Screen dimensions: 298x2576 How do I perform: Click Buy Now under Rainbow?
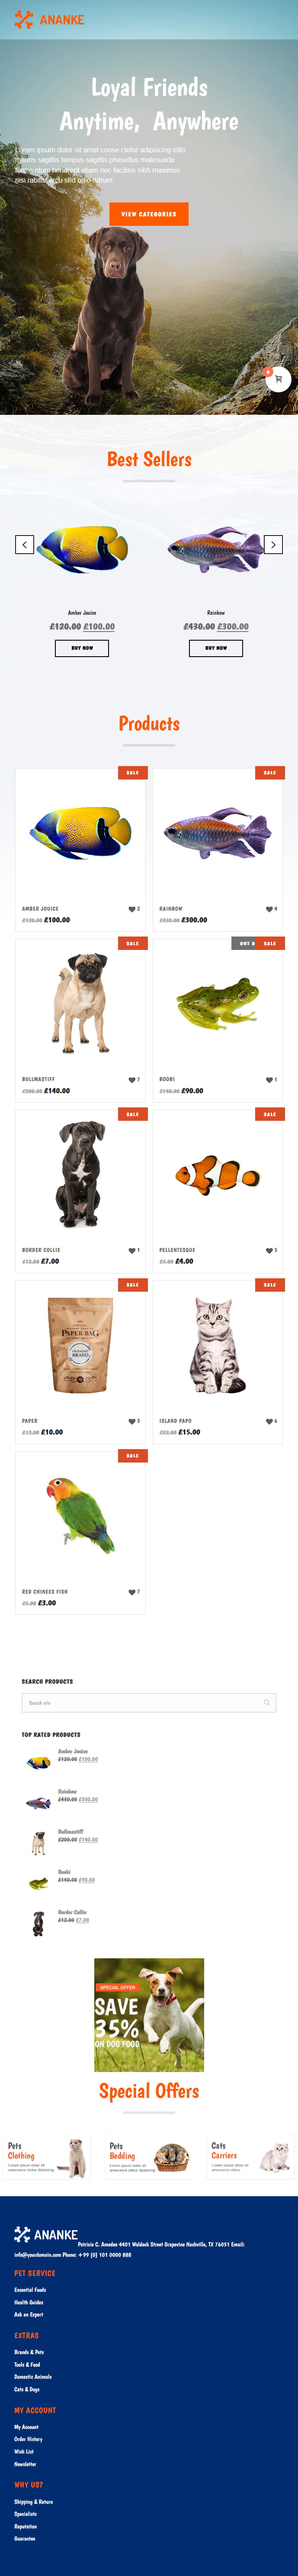[216, 648]
